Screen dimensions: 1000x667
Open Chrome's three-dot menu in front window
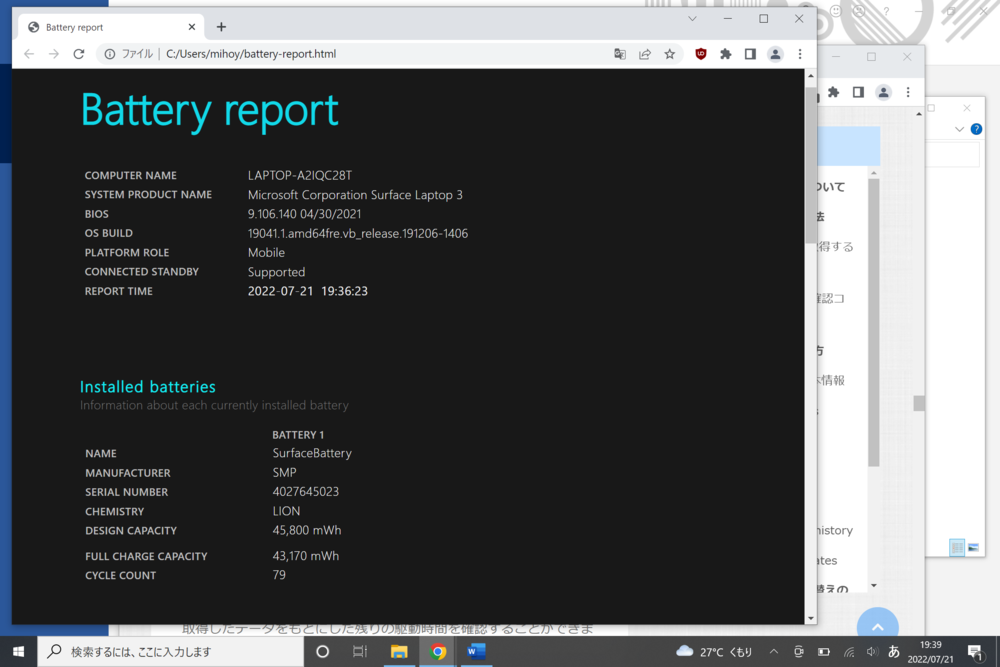tap(800, 54)
